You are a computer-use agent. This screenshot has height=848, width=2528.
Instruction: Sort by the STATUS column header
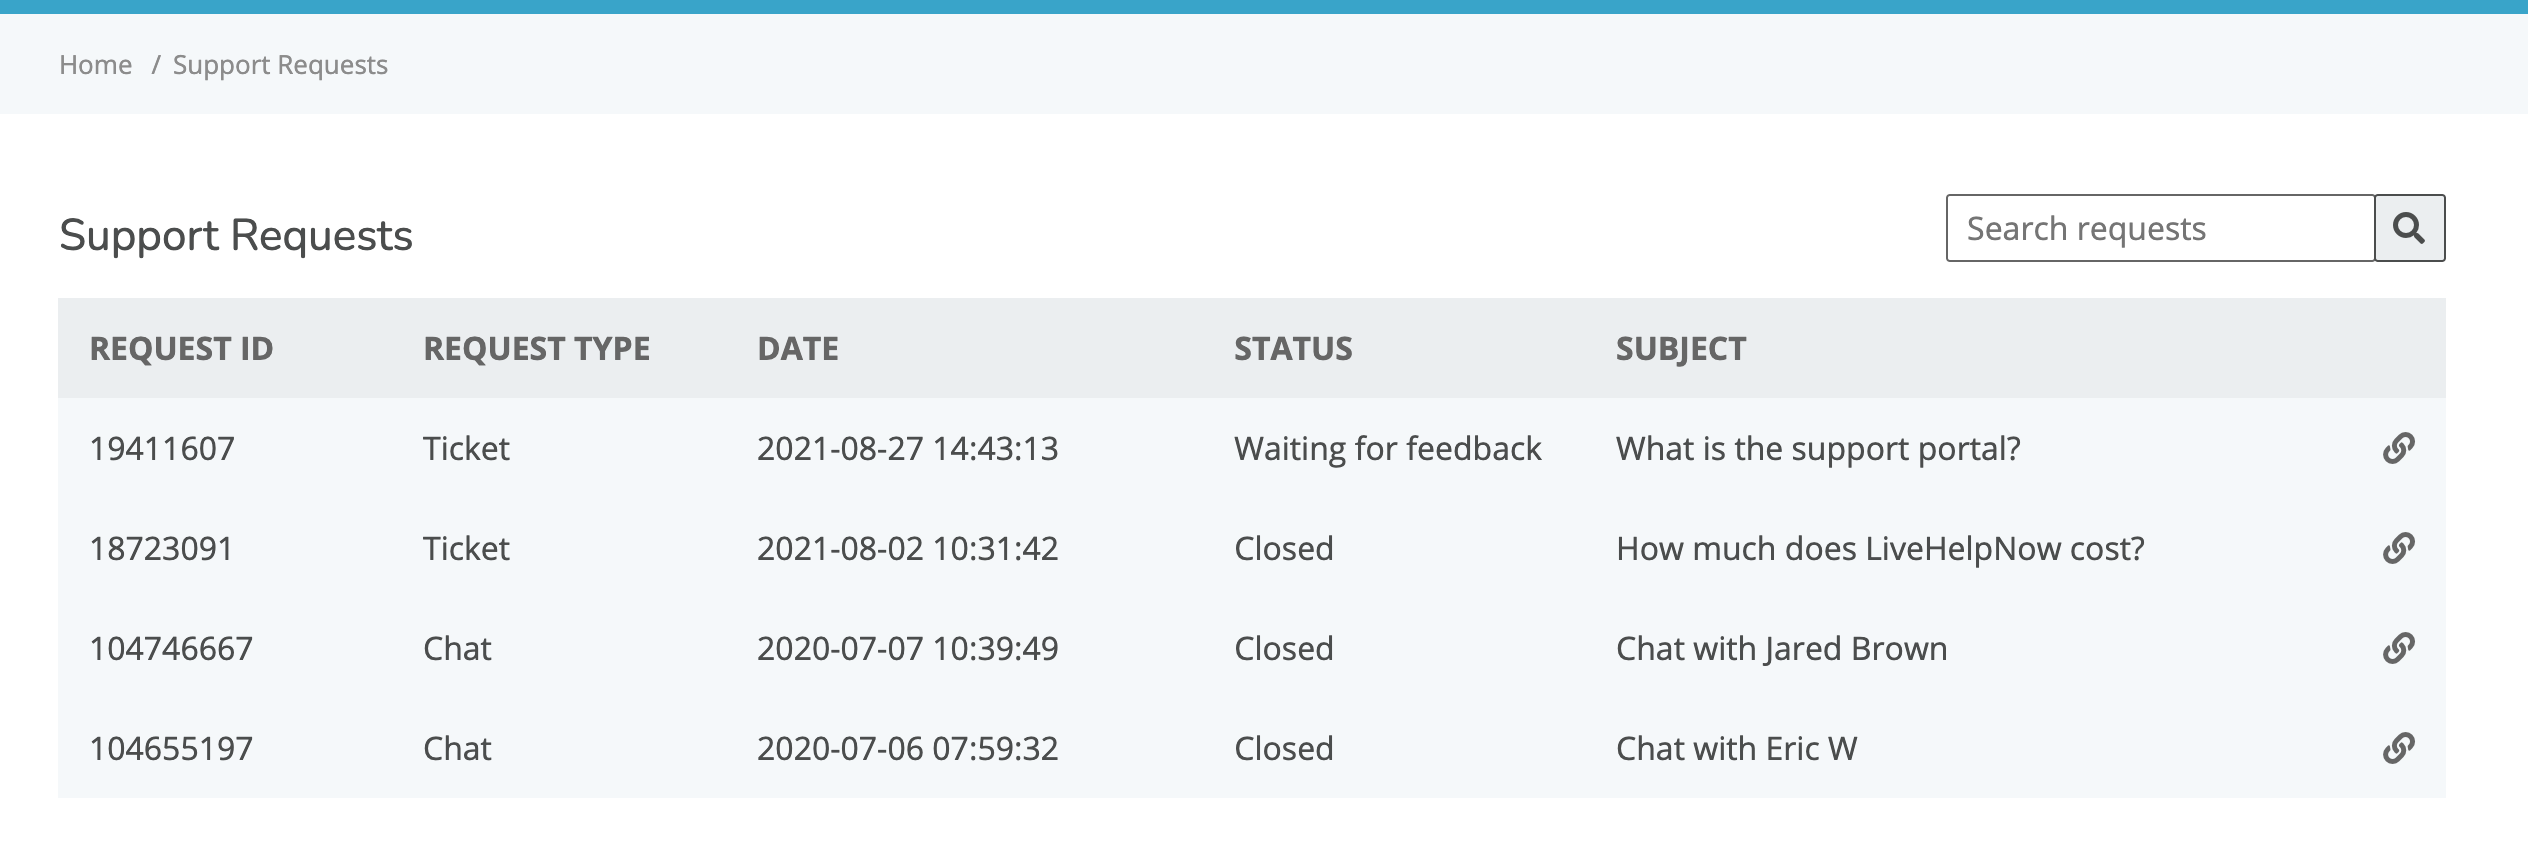tap(1294, 349)
